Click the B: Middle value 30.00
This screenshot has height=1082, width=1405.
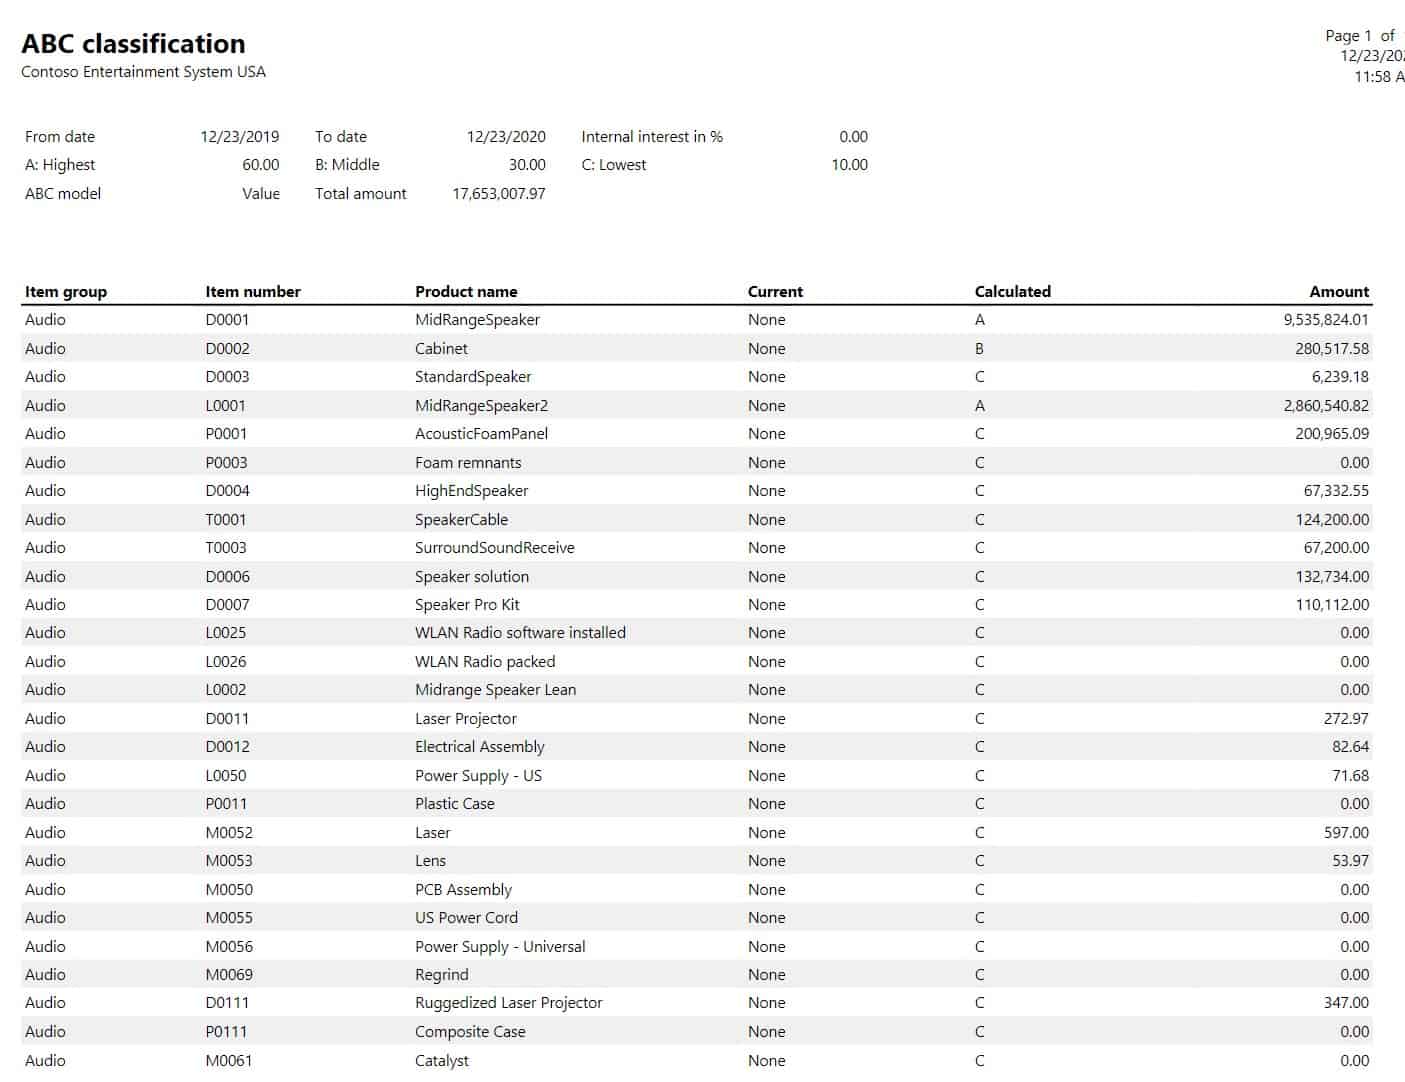tap(527, 165)
